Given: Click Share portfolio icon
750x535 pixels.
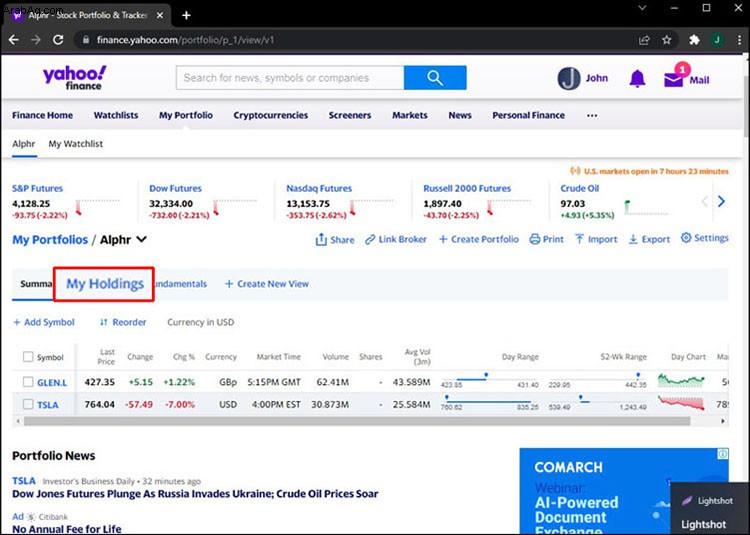Looking at the screenshot, I should [x=321, y=239].
